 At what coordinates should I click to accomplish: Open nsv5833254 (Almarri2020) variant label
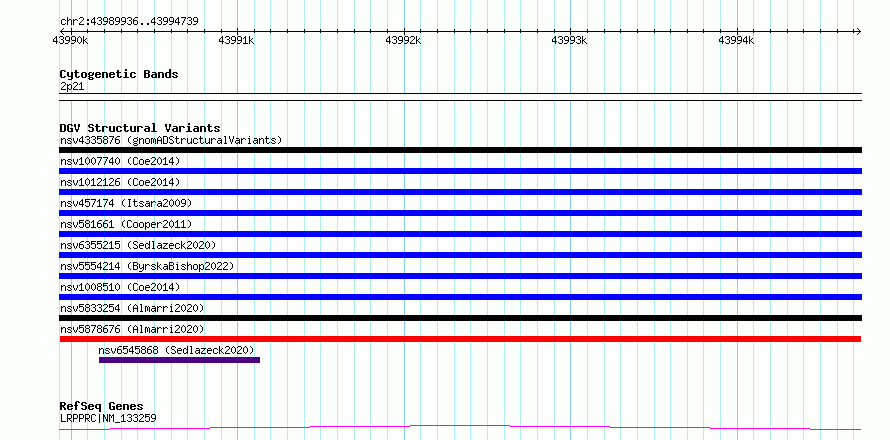pos(132,308)
